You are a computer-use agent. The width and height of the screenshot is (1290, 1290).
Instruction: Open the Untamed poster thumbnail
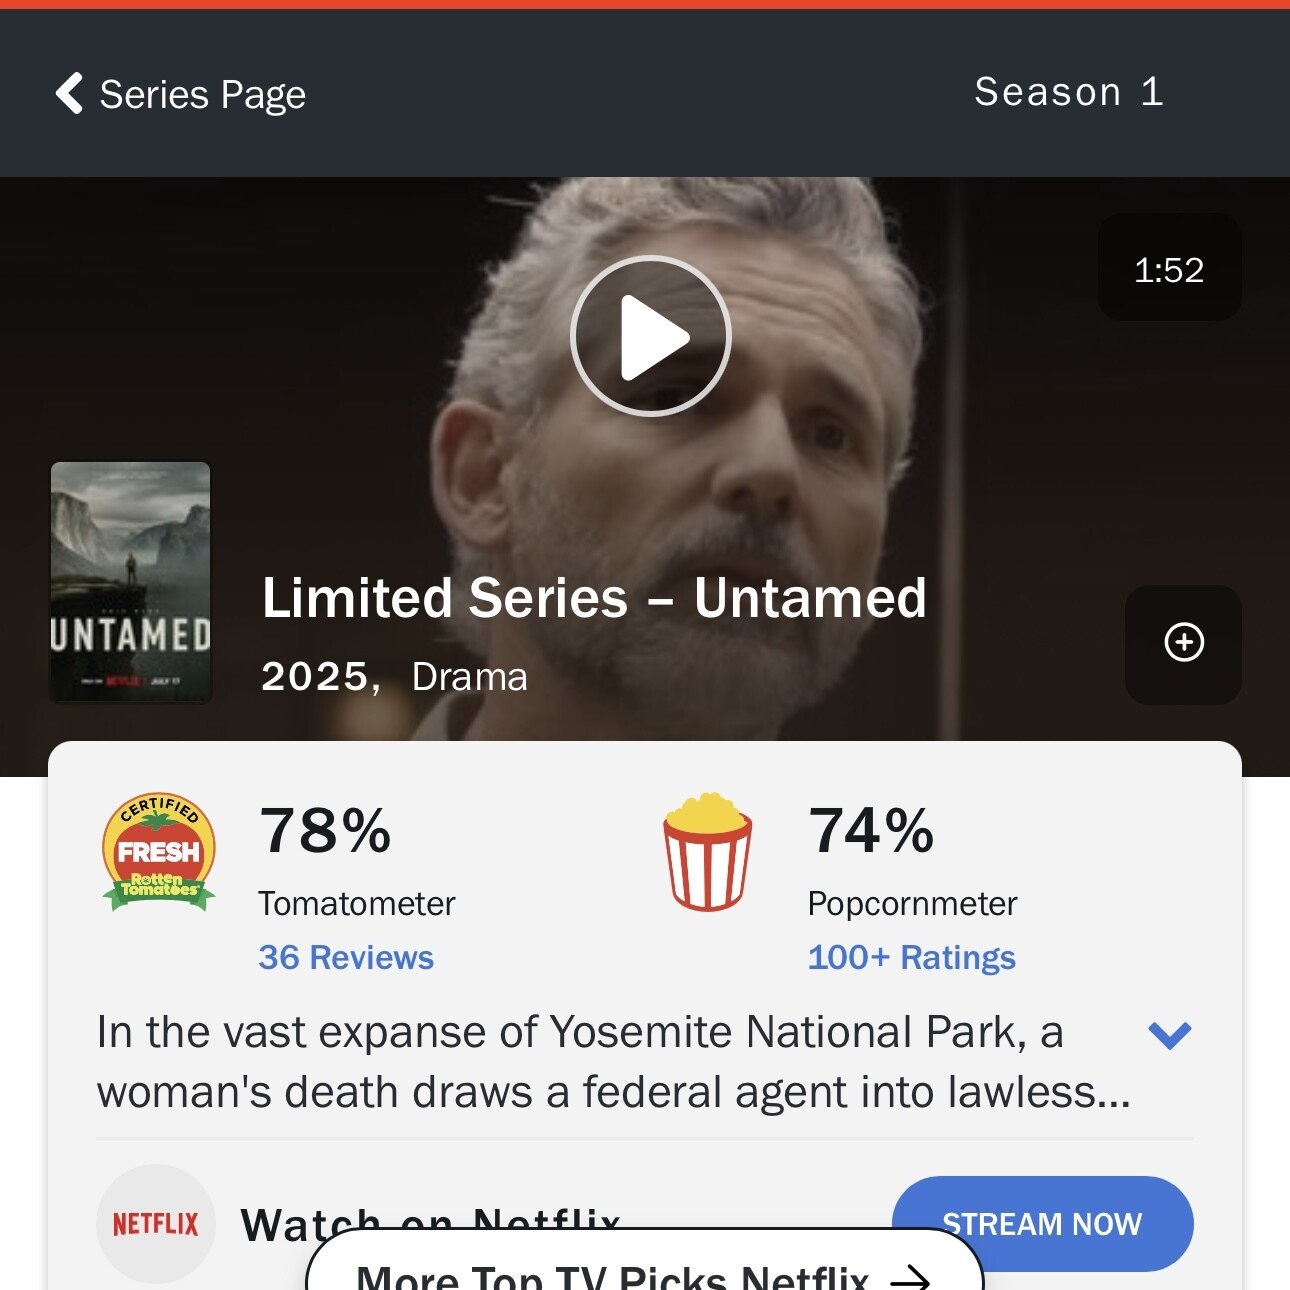(x=131, y=582)
